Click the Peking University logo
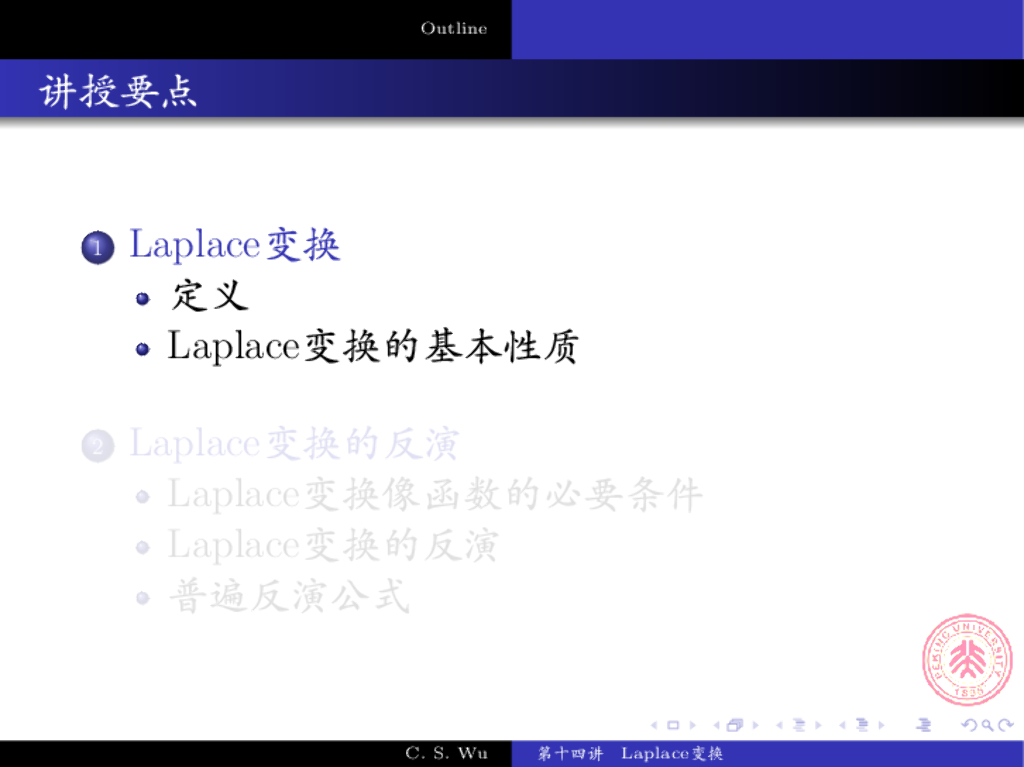The width and height of the screenshot is (1024, 767). pyautogui.click(x=966, y=660)
